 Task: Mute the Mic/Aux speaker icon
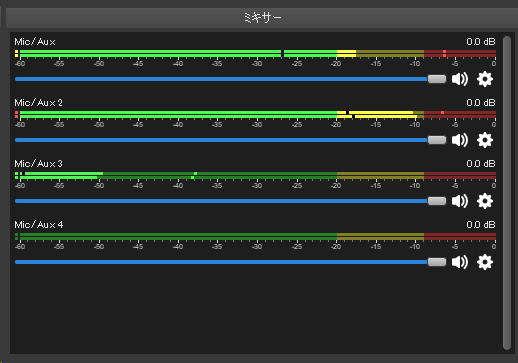[460, 79]
